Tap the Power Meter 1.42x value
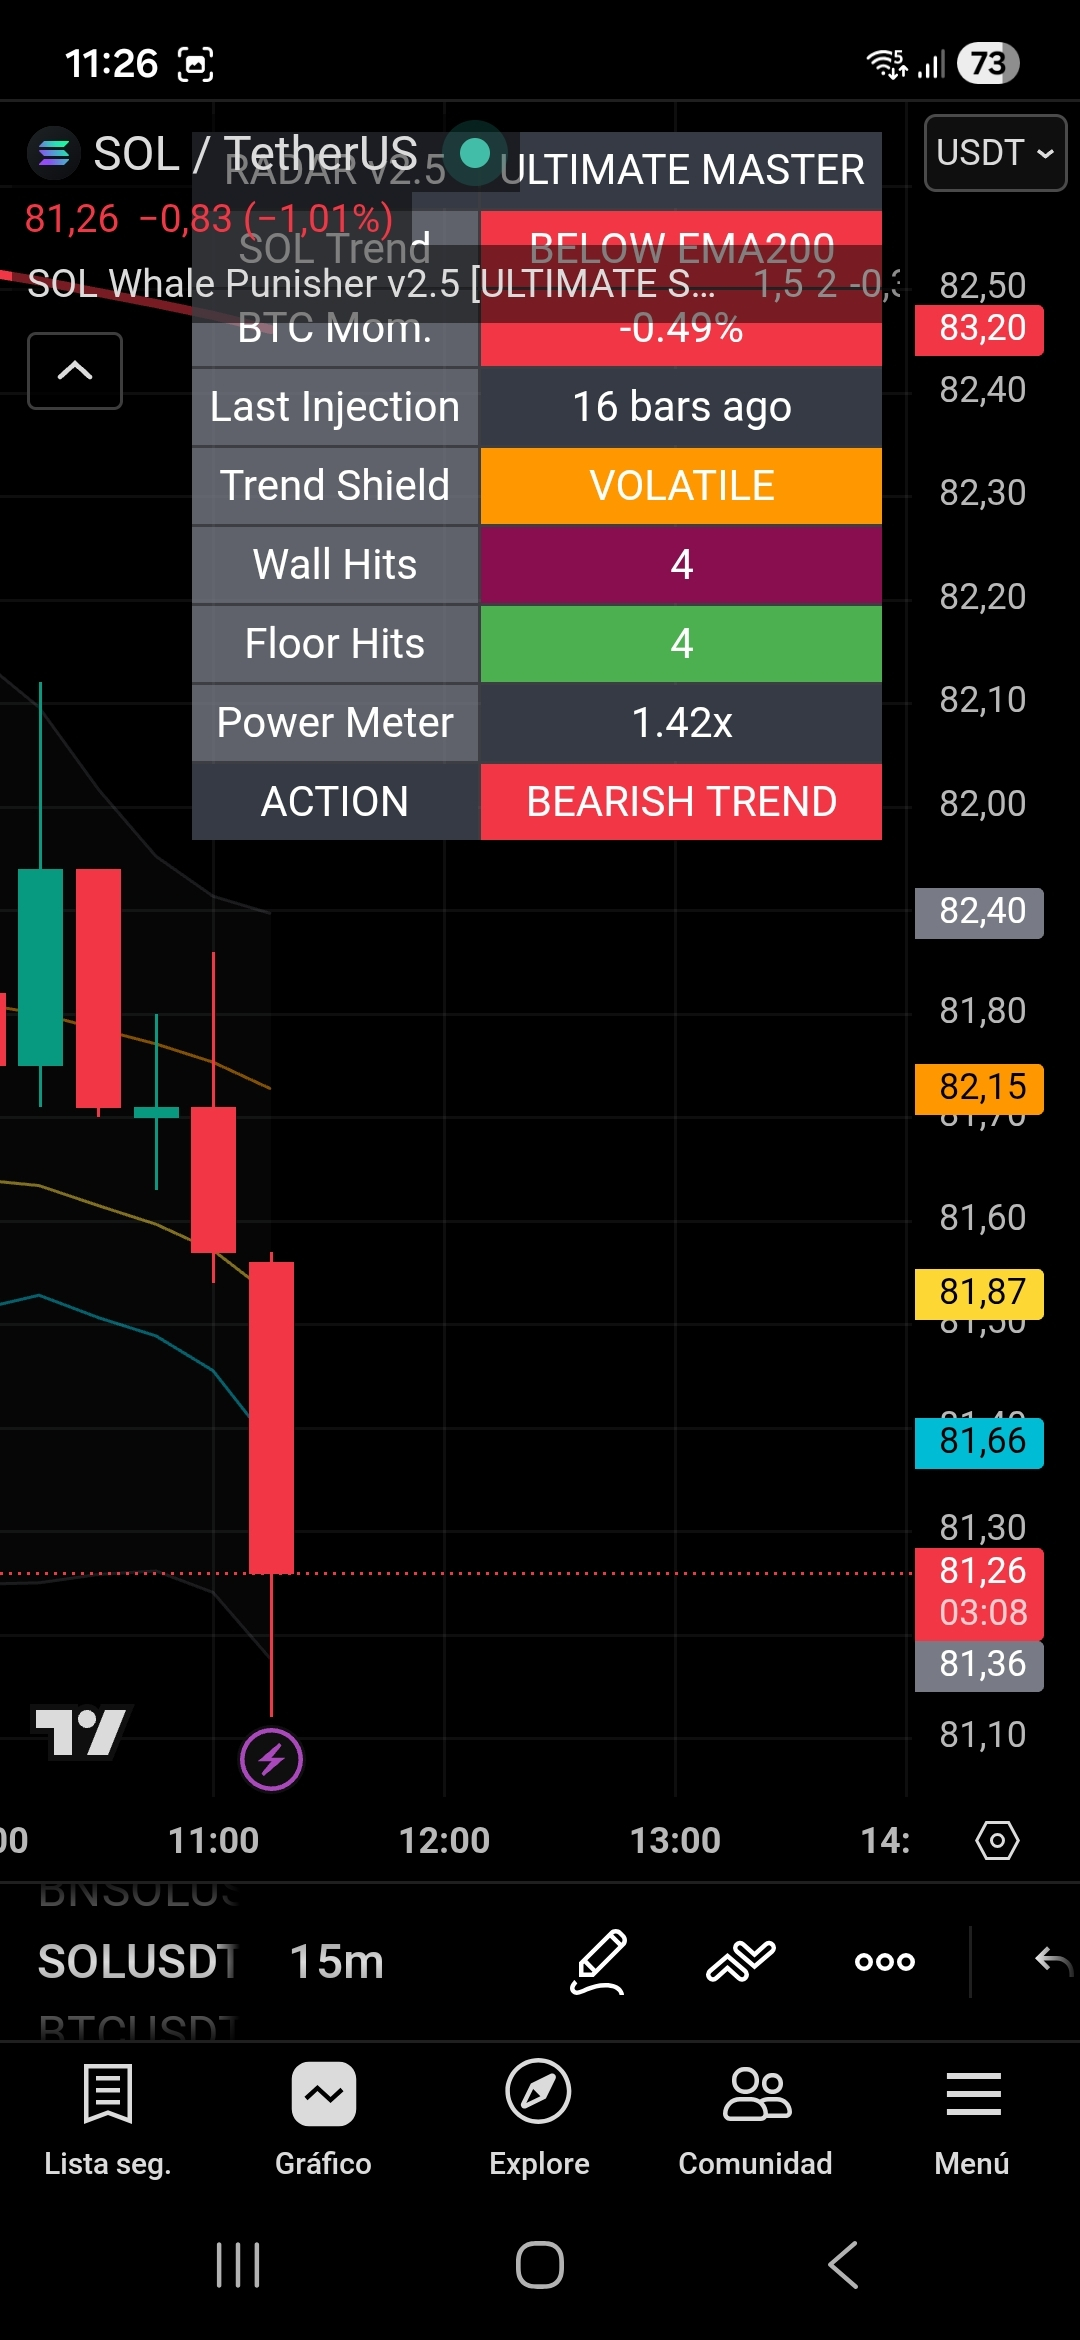The height and width of the screenshot is (2340, 1080). [681, 723]
